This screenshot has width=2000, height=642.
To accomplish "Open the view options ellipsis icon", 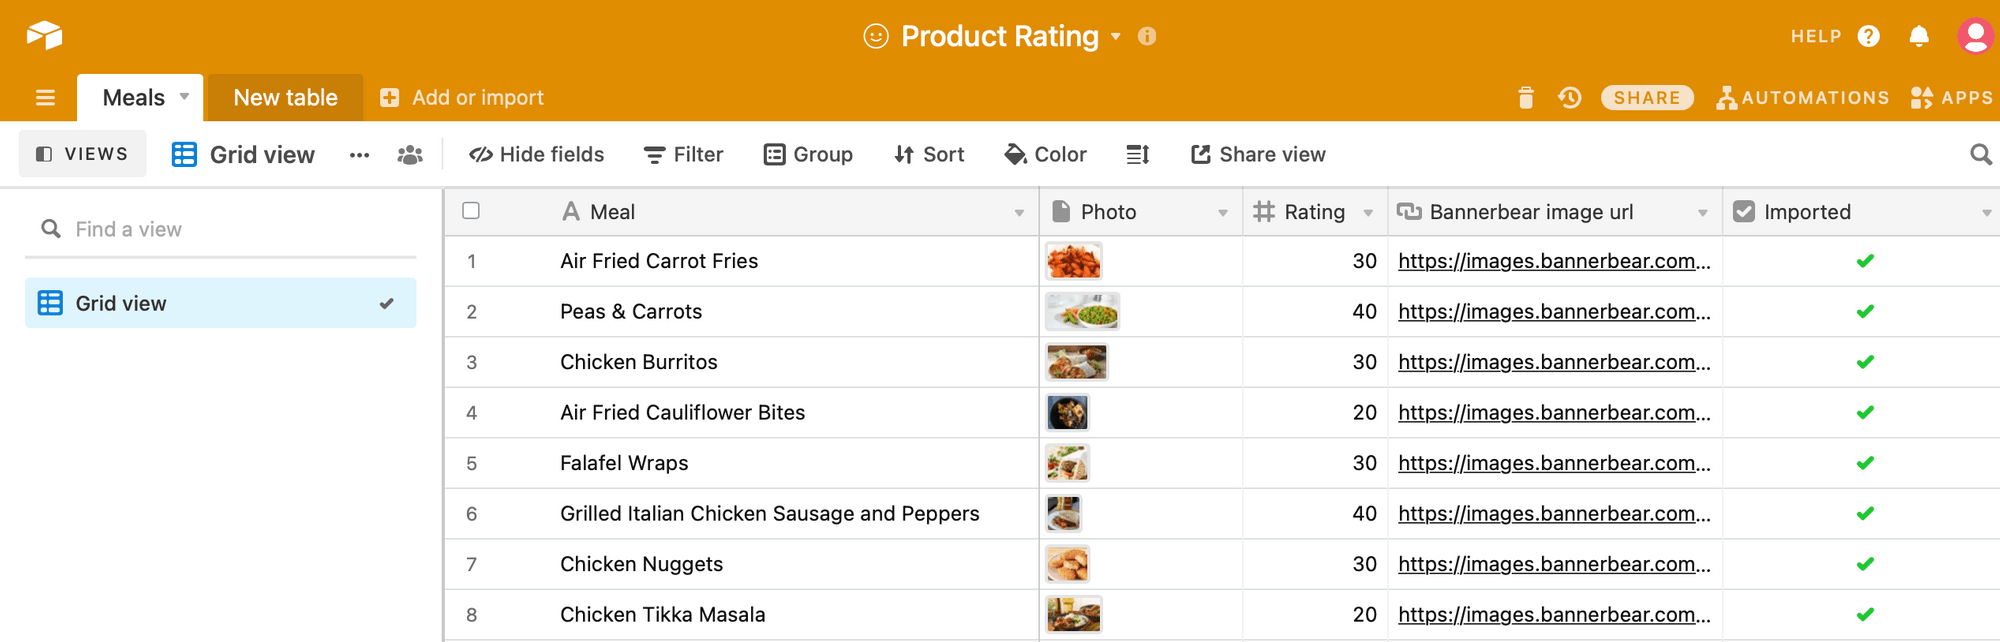I will coord(359,155).
